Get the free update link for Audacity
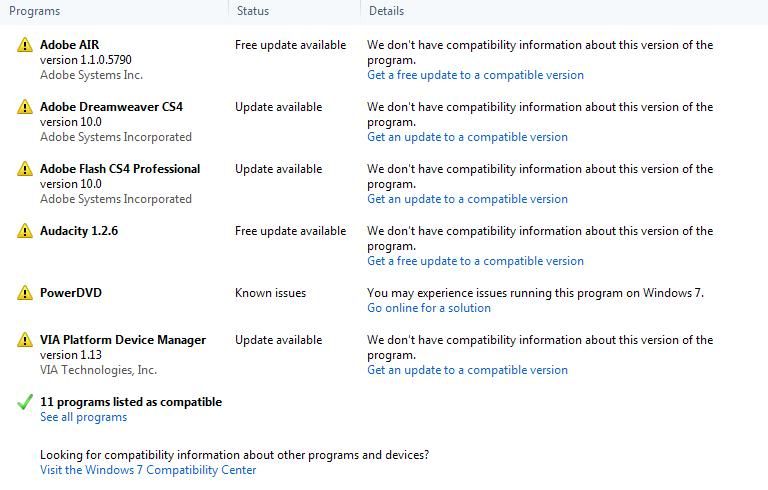768x490 pixels. pyautogui.click(x=475, y=261)
